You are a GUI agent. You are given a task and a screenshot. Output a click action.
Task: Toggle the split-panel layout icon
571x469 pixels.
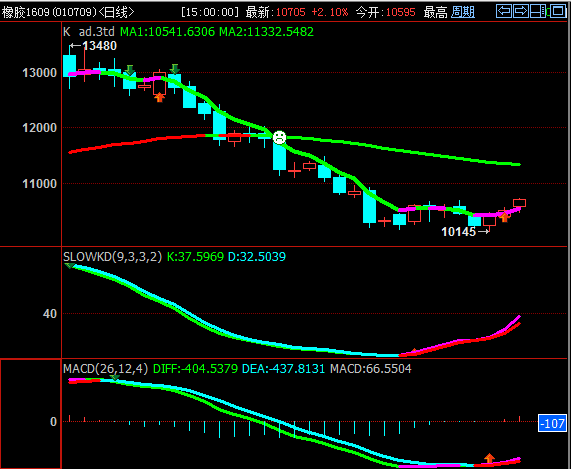539,11
